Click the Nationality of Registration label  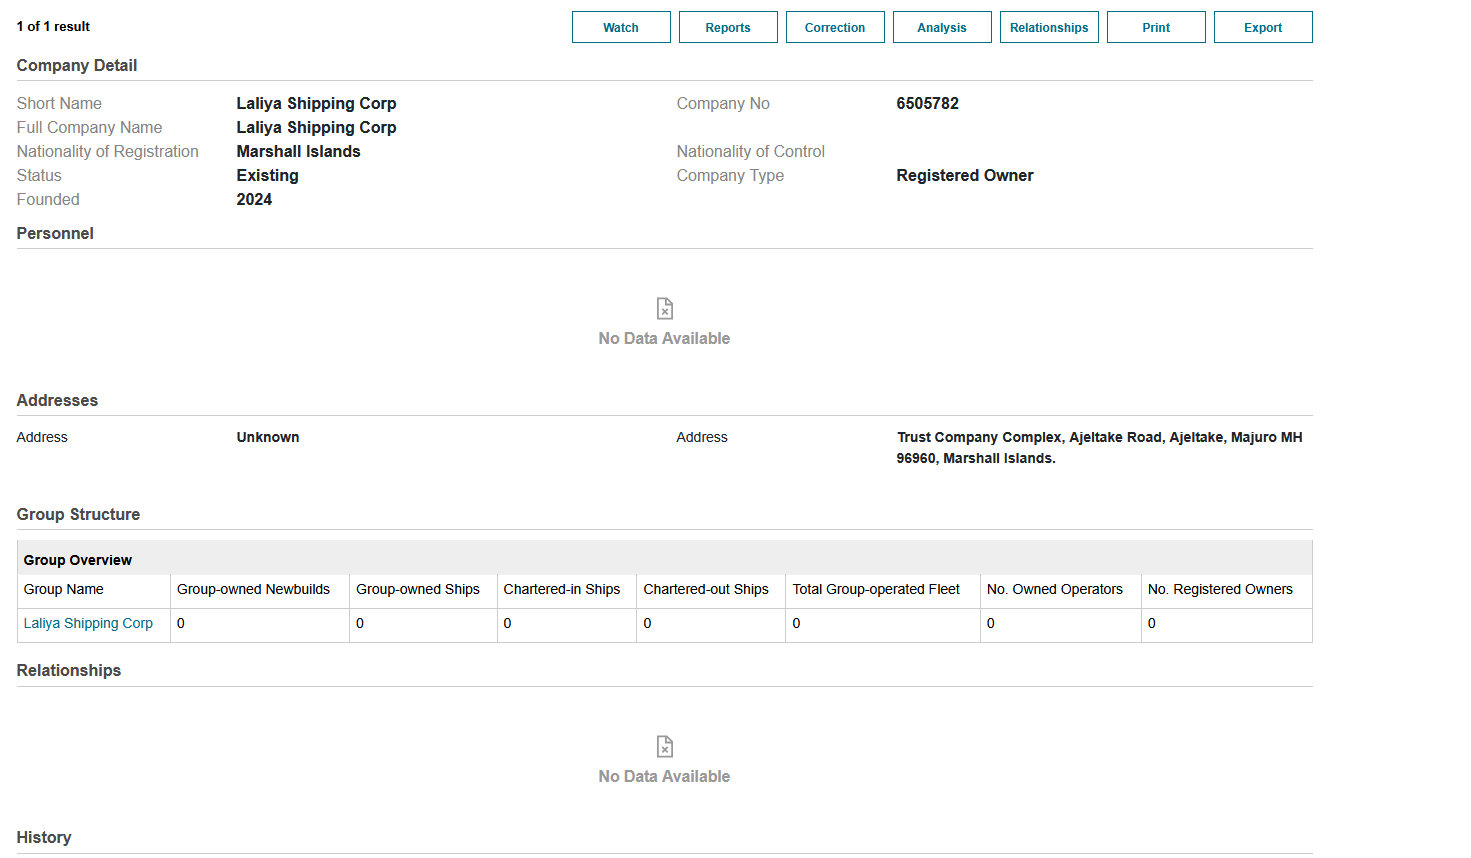click(108, 151)
